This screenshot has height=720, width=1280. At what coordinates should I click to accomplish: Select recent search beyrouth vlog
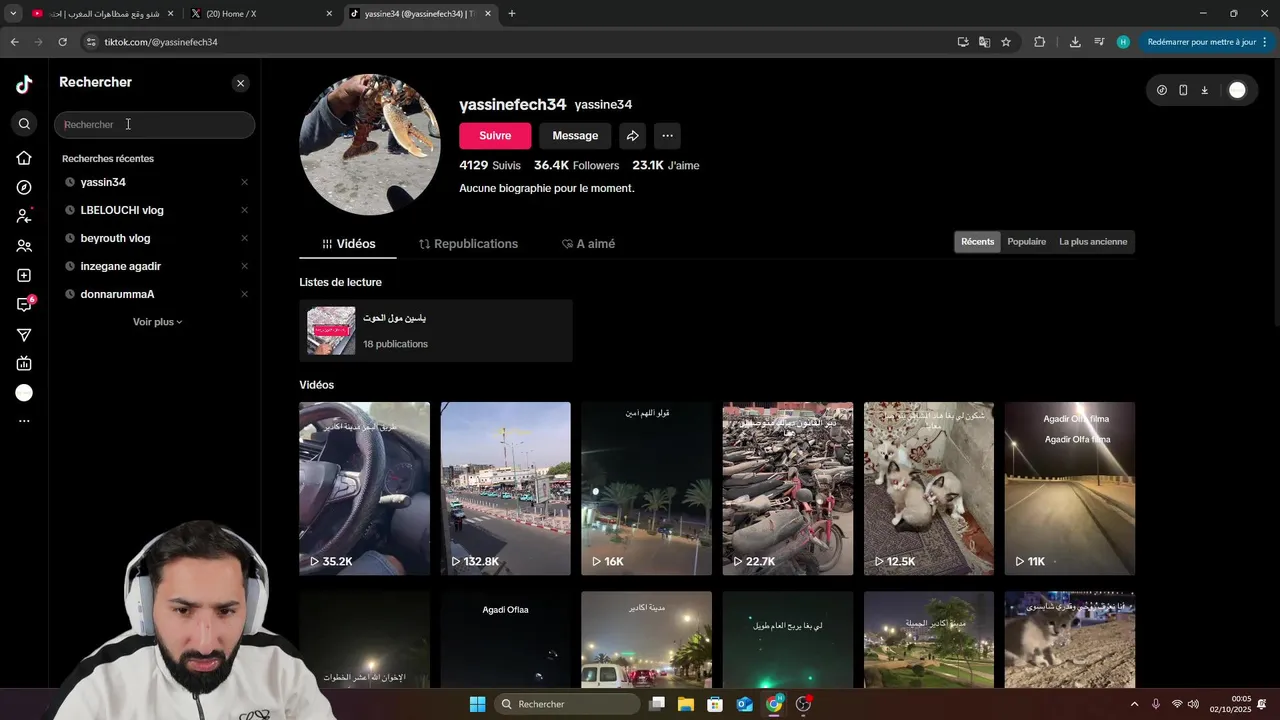115,238
